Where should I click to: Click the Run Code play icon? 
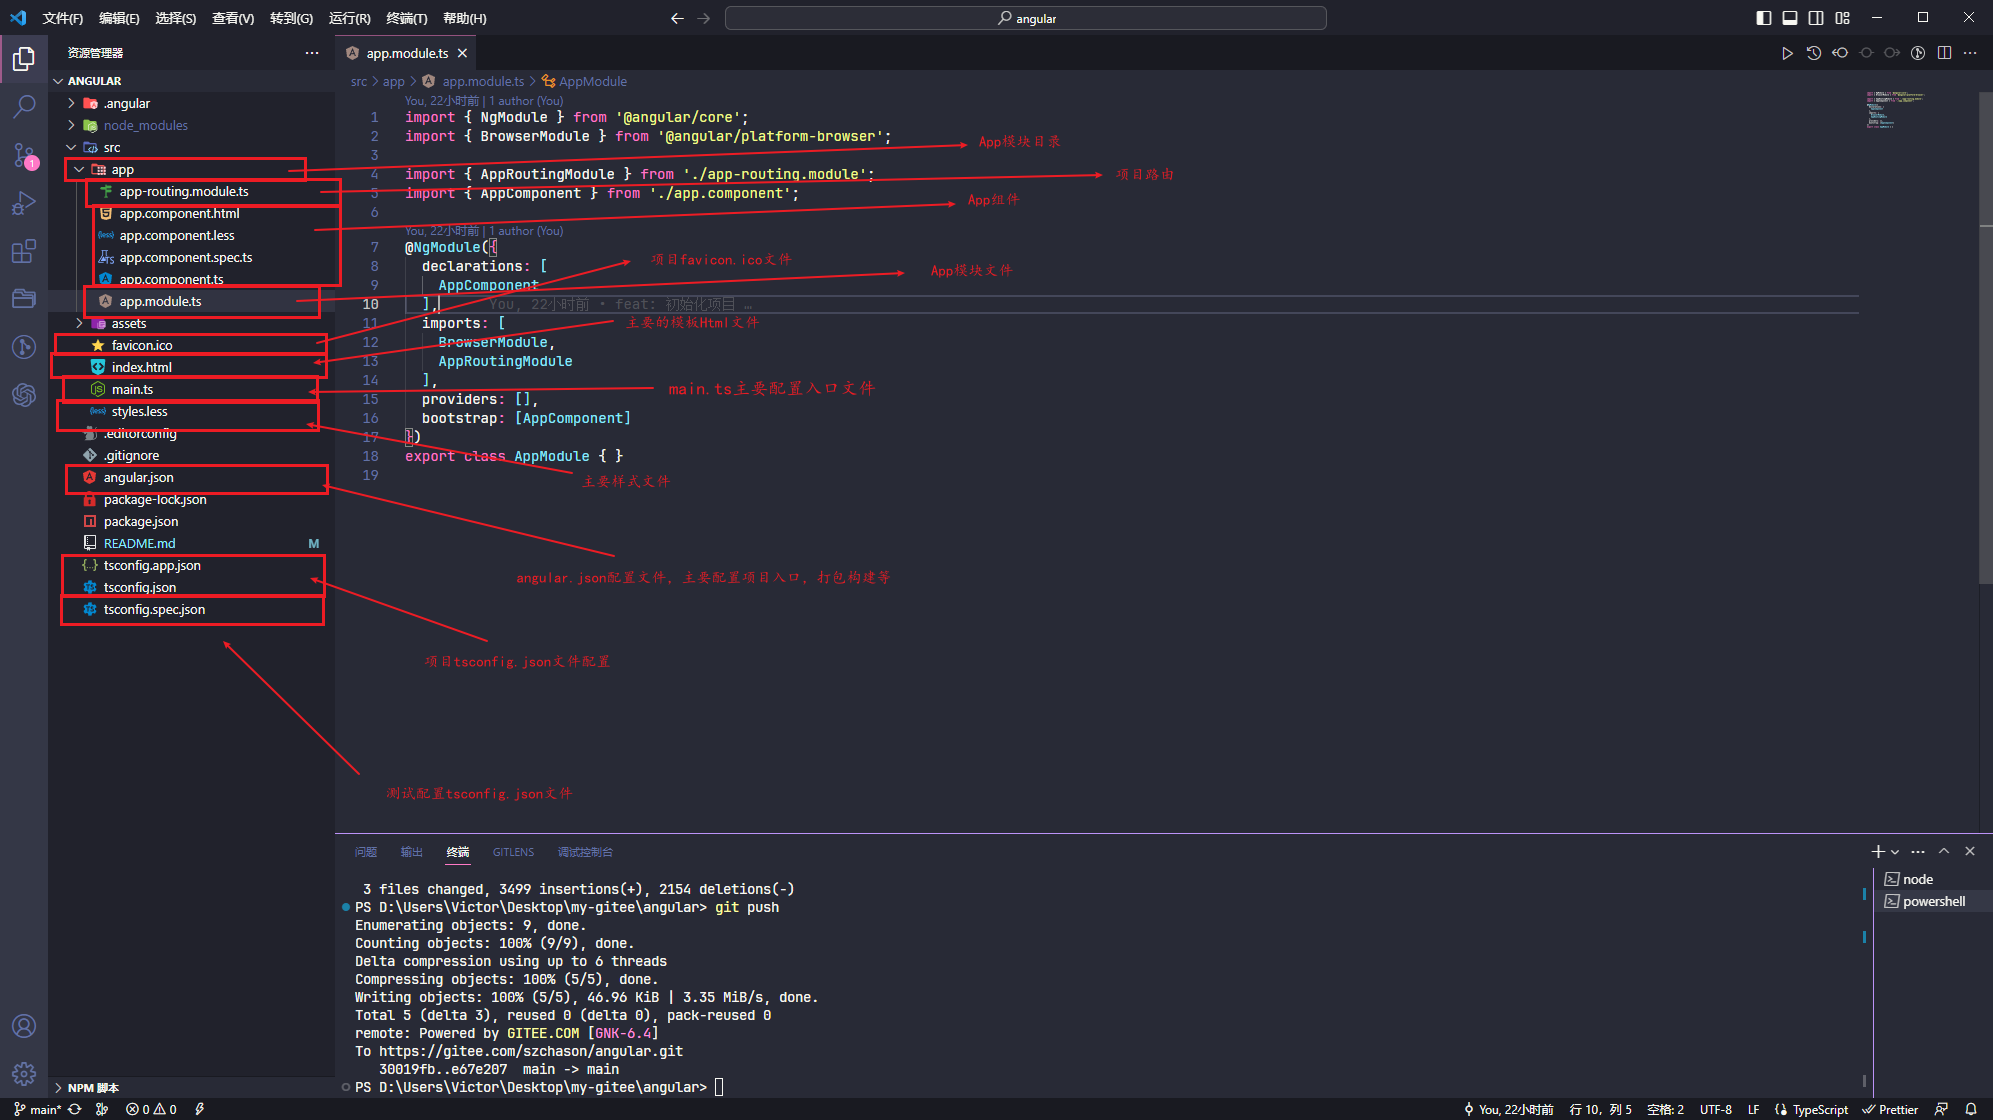1787,53
